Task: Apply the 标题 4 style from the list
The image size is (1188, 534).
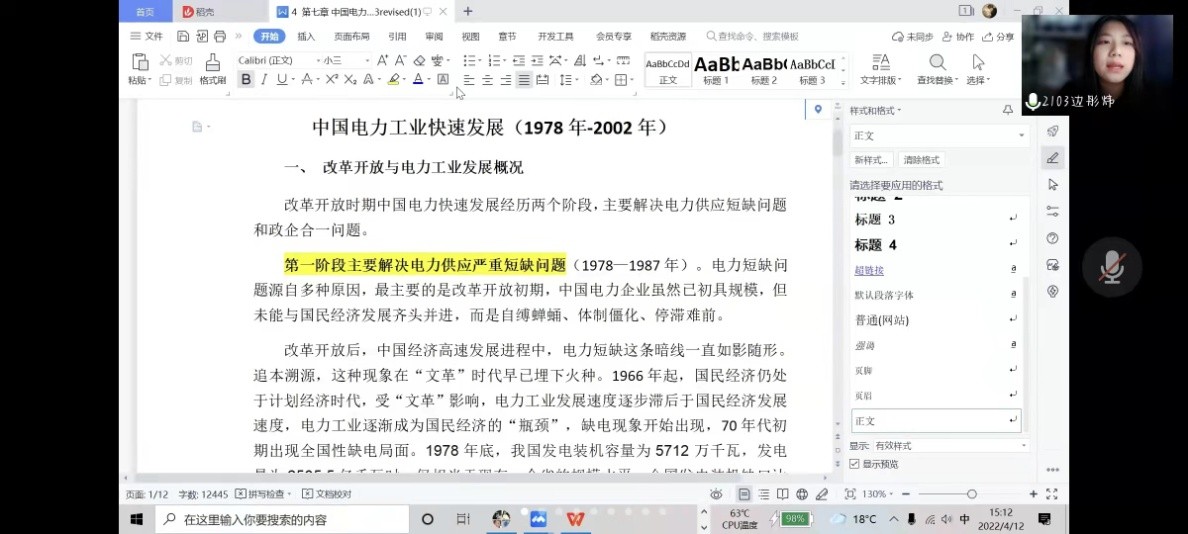Action: click(876, 245)
